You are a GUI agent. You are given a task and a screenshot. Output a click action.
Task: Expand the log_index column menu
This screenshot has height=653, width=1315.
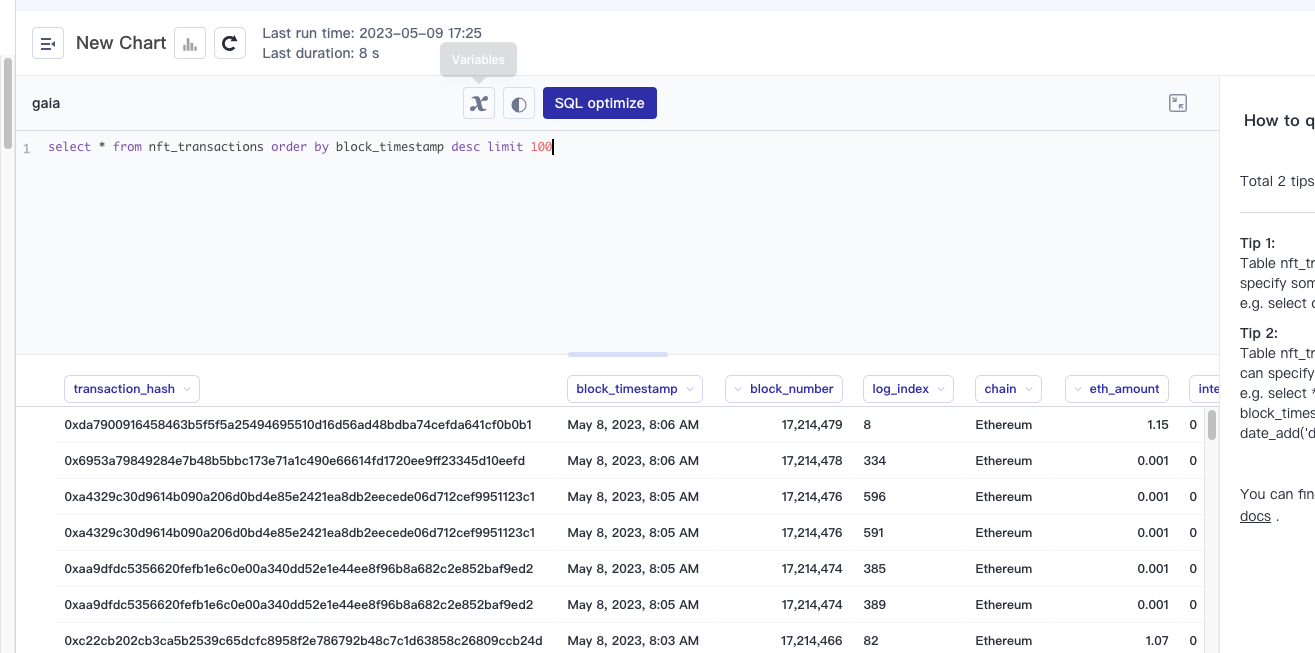939,389
